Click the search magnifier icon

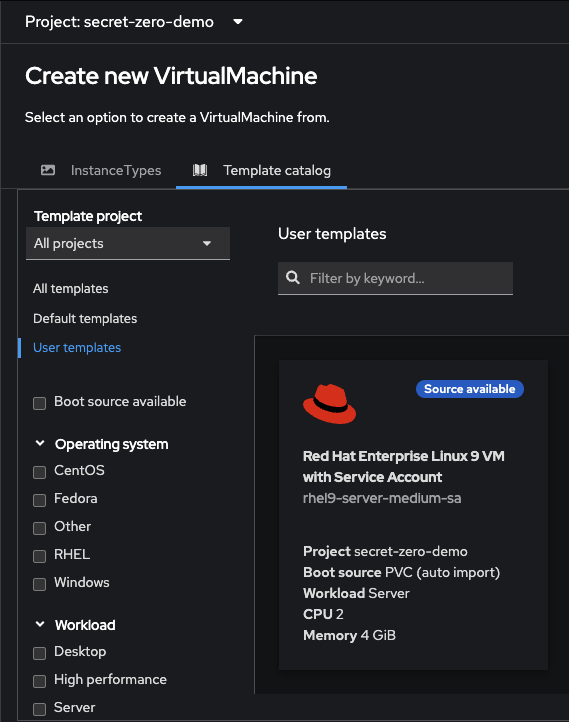(x=293, y=278)
